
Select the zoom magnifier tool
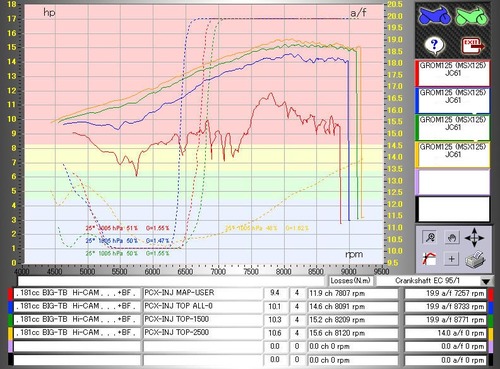click(x=430, y=237)
